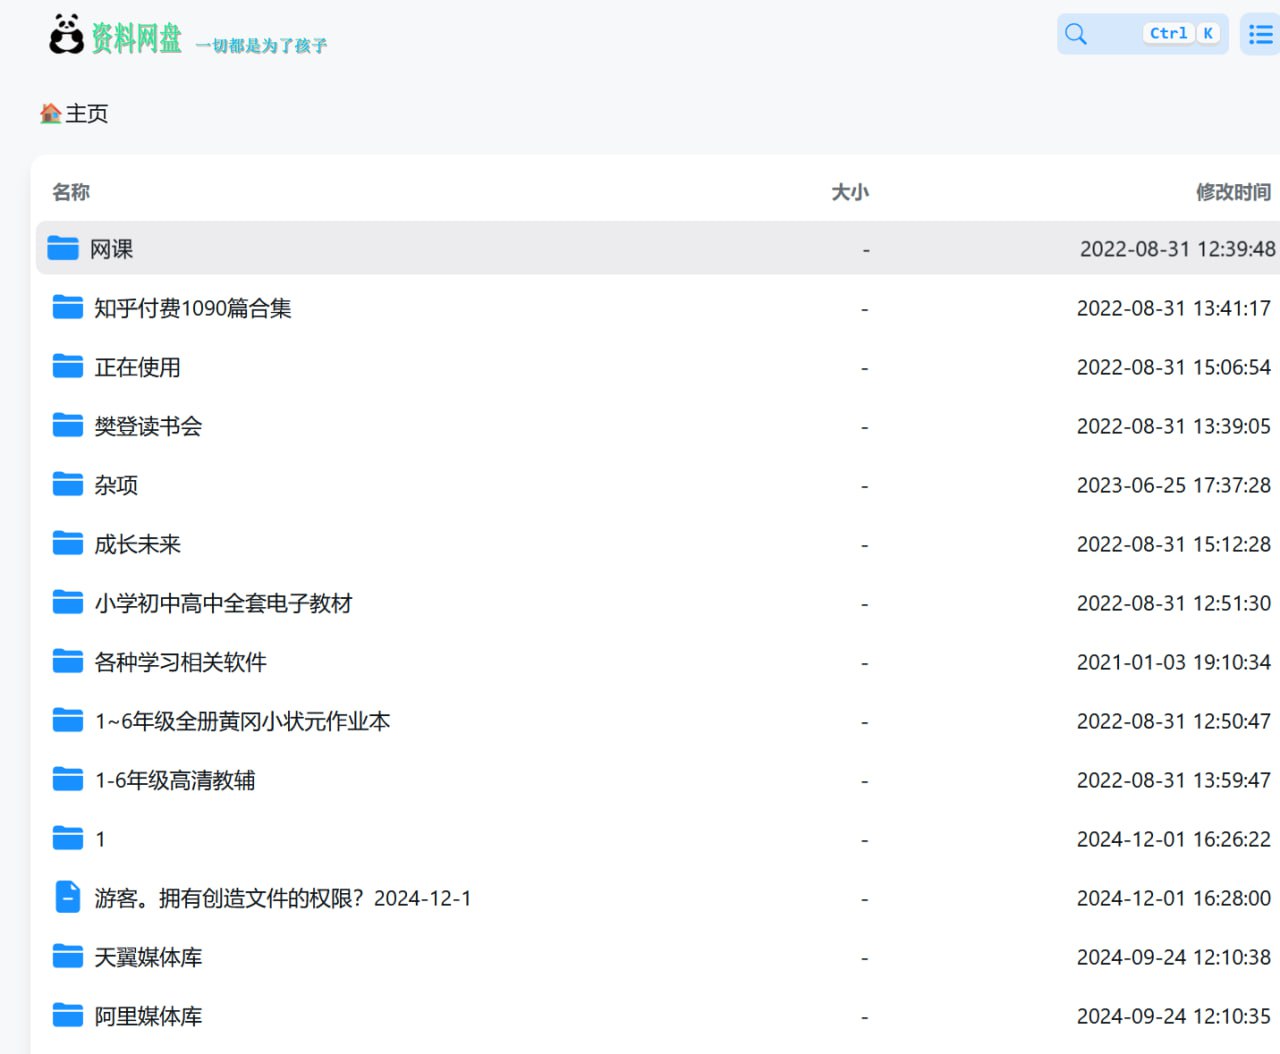Click the date 2021-01-03 19:10:34
The width and height of the screenshot is (1280, 1054).
click(x=1173, y=662)
